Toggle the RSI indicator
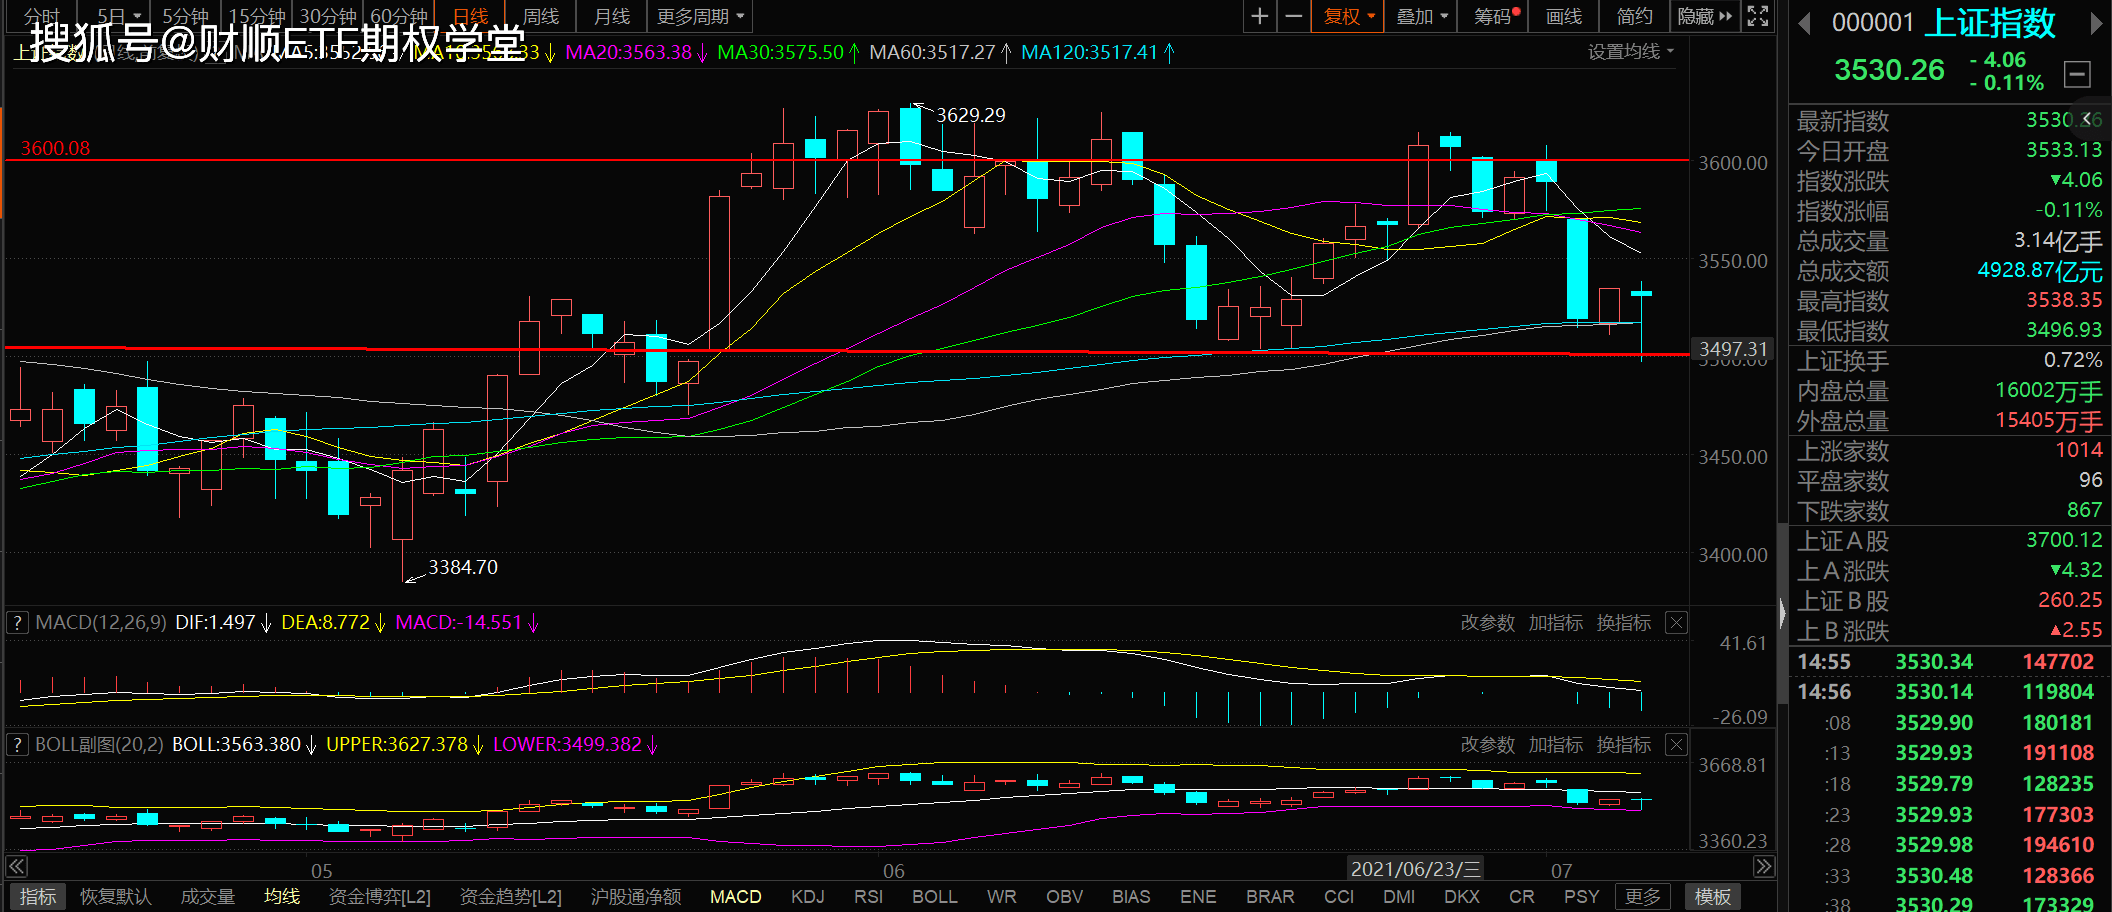The width and height of the screenshot is (2112, 912). [868, 896]
